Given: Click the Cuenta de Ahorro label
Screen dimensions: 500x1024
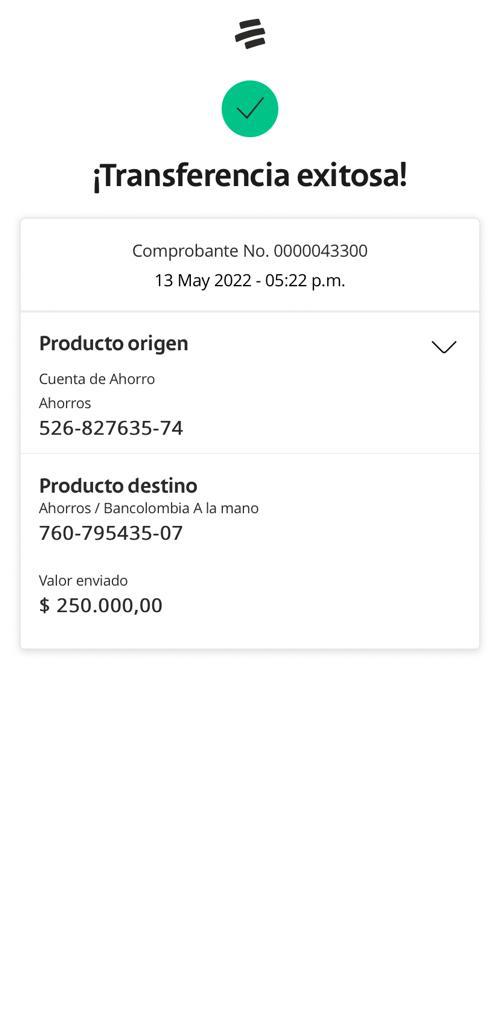Looking at the screenshot, I should 97,379.
